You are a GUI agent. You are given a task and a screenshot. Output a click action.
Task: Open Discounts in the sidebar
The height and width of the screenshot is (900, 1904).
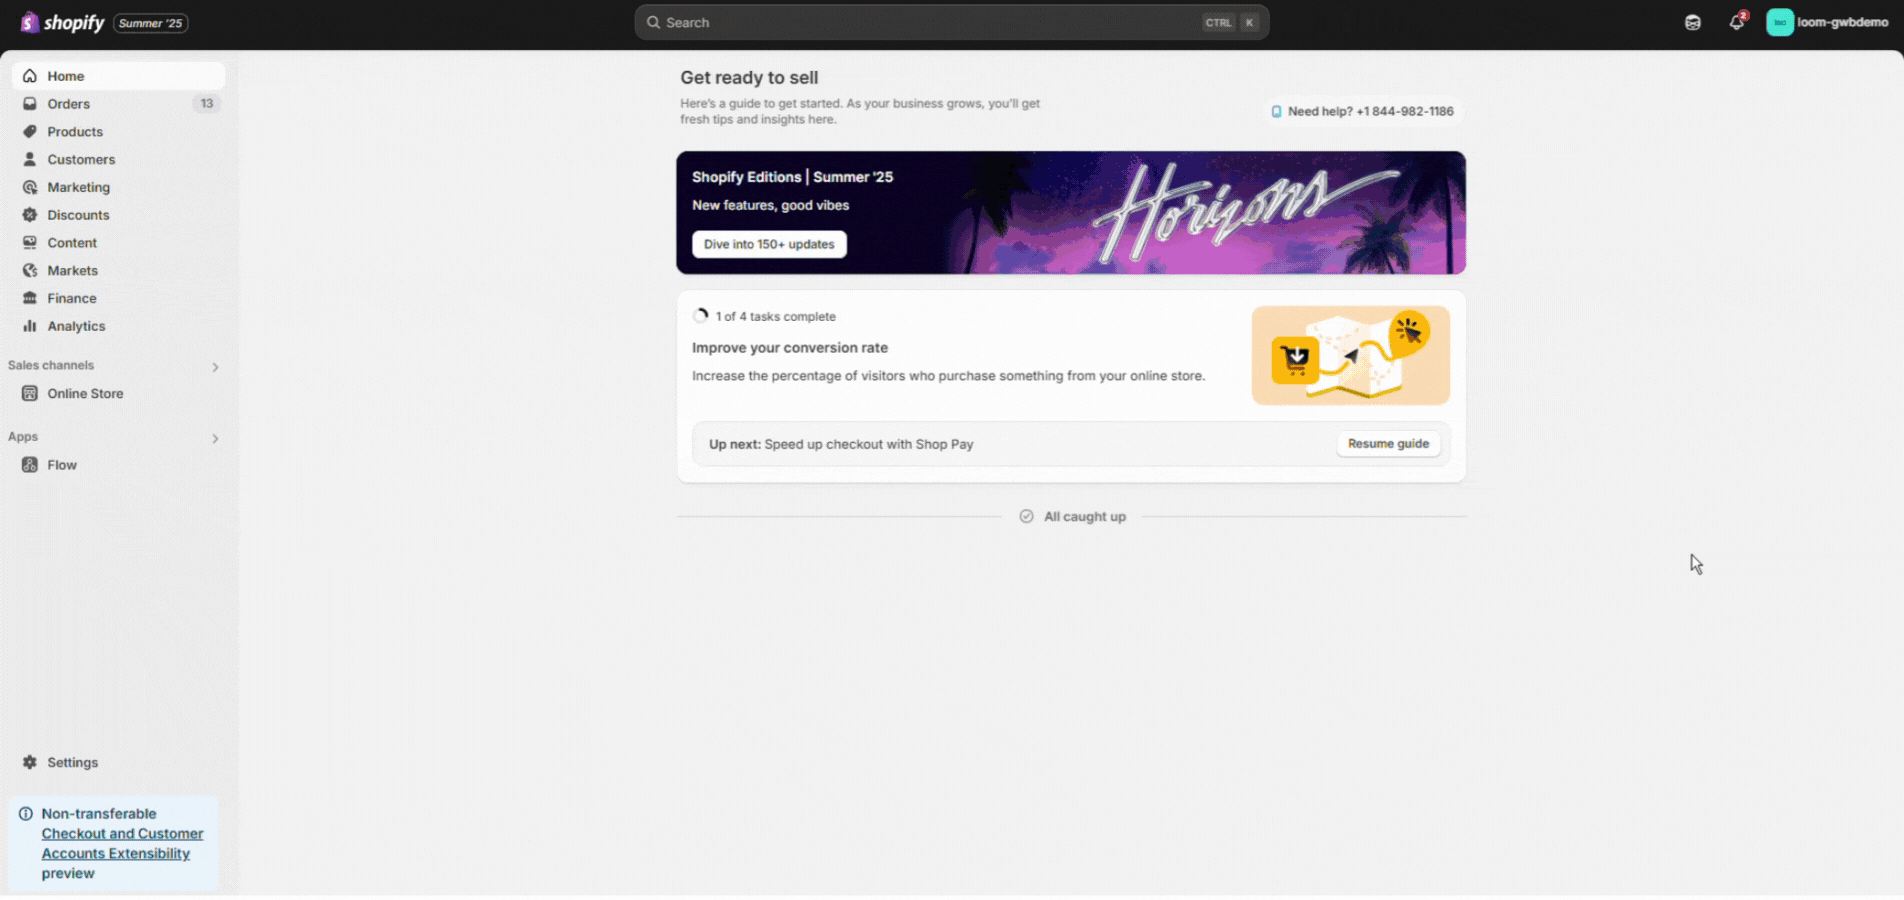(118, 215)
